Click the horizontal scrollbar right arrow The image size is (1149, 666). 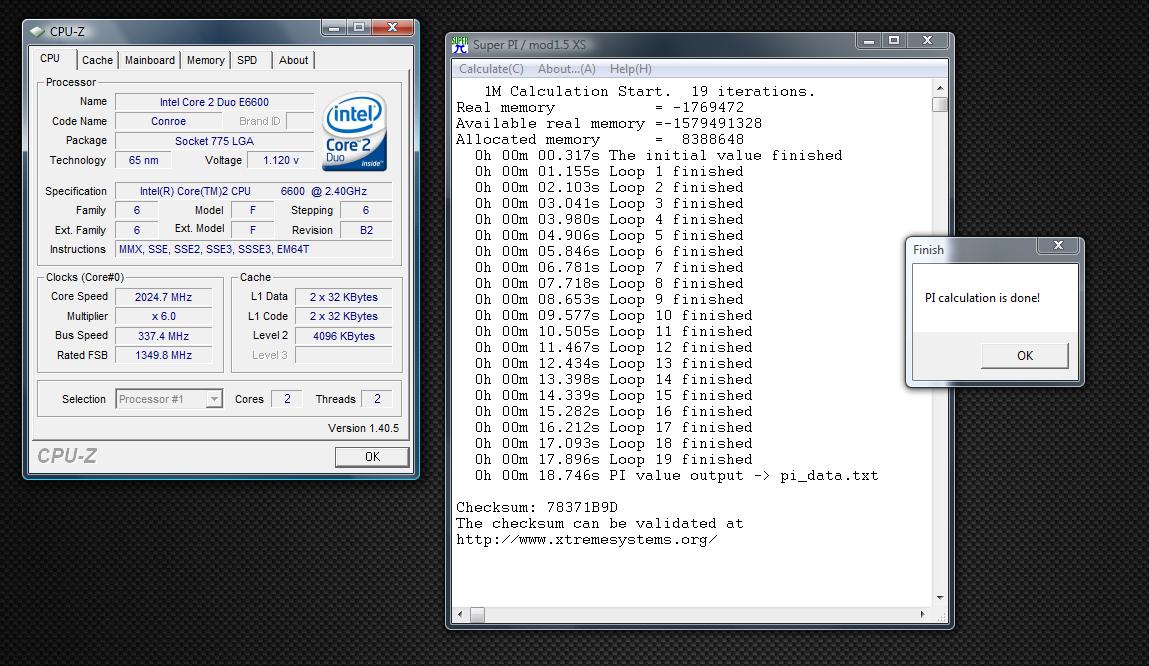tap(923, 615)
